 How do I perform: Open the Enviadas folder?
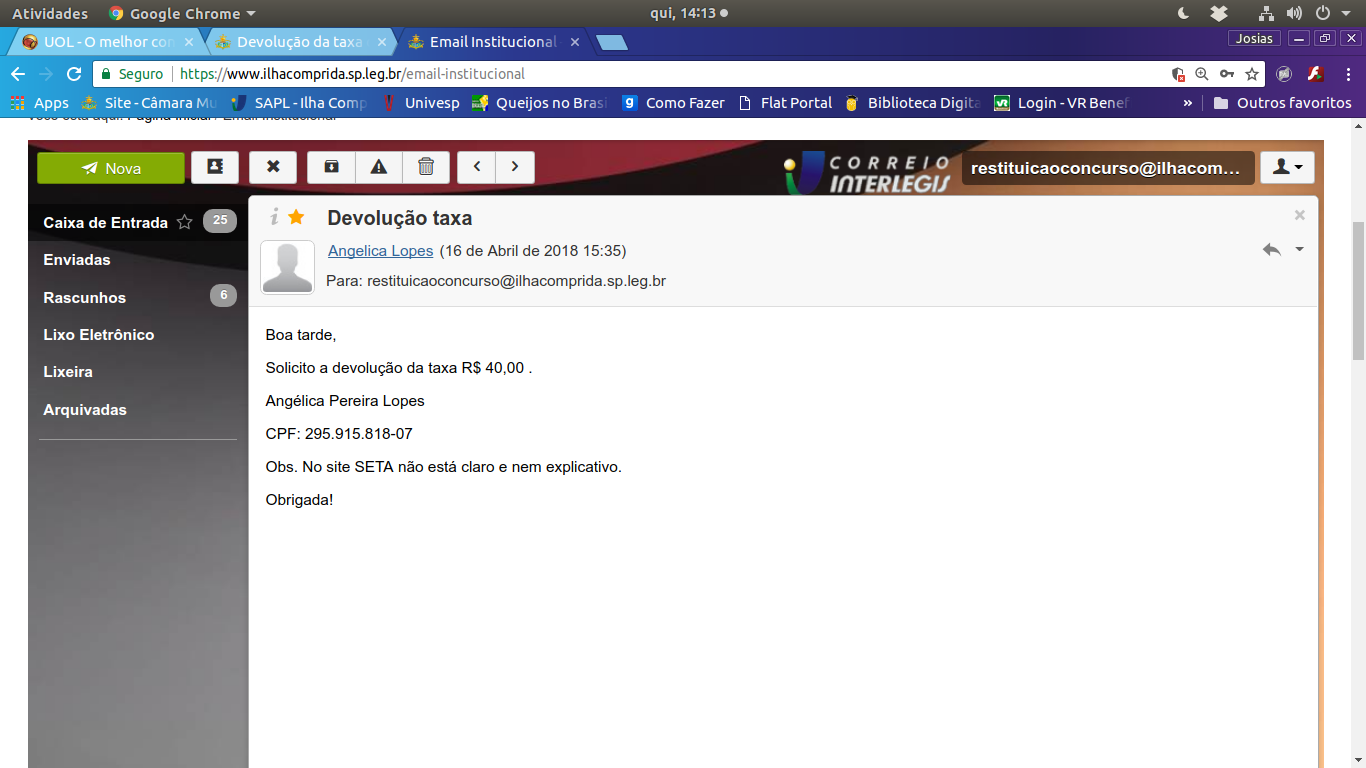coord(77,260)
